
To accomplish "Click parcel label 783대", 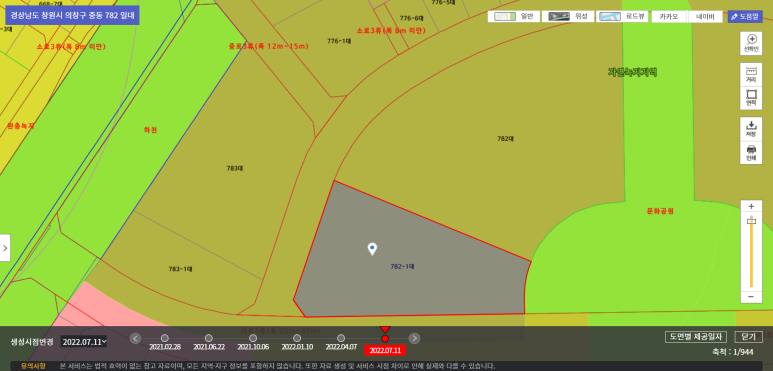I will click(x=235, y=169).
